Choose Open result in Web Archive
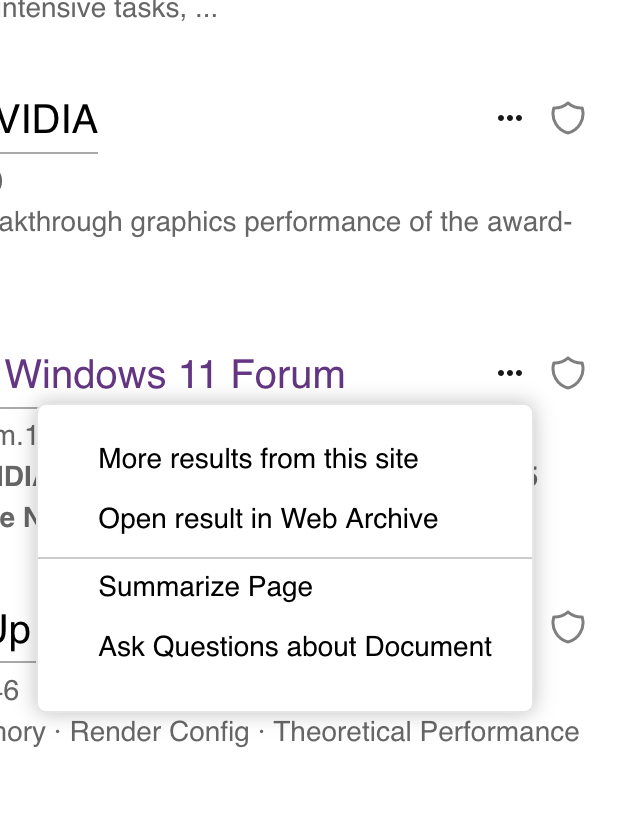The image size is (642, 830). [268, 519]
